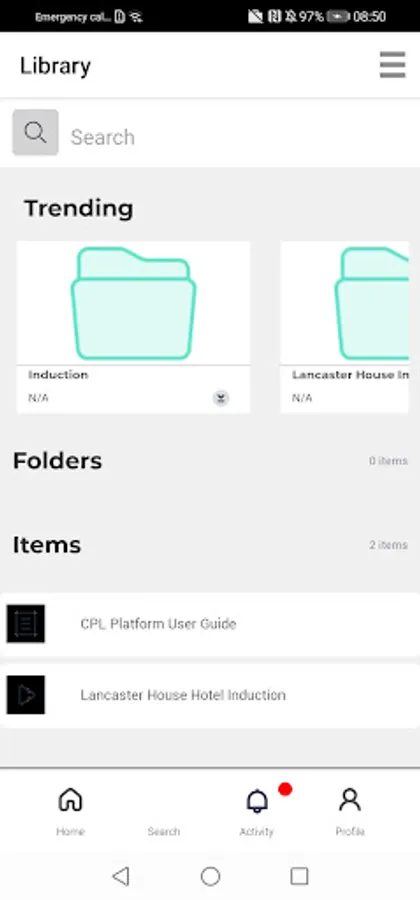
Task: Tap the Android home circle button
Action: point(210,876)
